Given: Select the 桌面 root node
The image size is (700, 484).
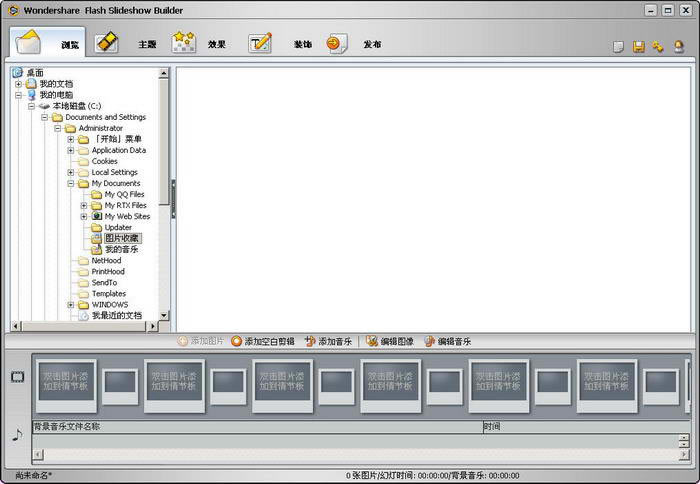Looking at the screenshot, I should 35,72.
